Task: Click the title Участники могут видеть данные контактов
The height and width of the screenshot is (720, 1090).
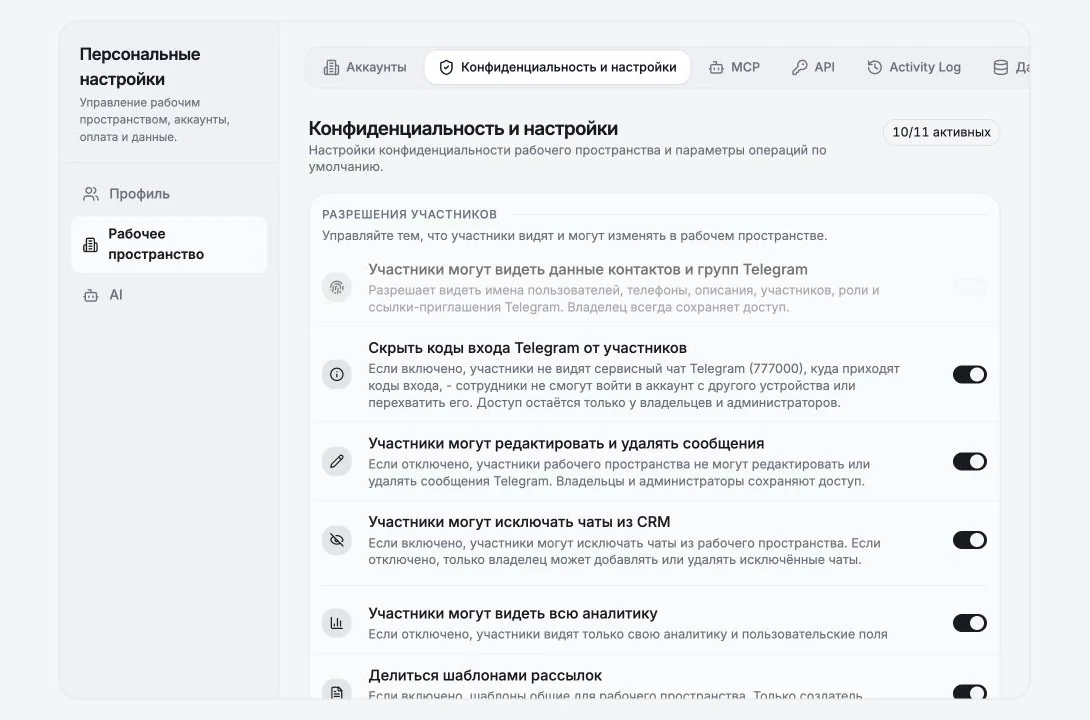Action: (588, 270)
